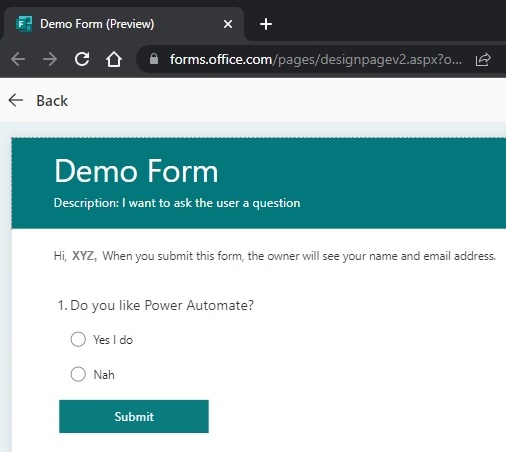Click the Submit button

[134, 416]
